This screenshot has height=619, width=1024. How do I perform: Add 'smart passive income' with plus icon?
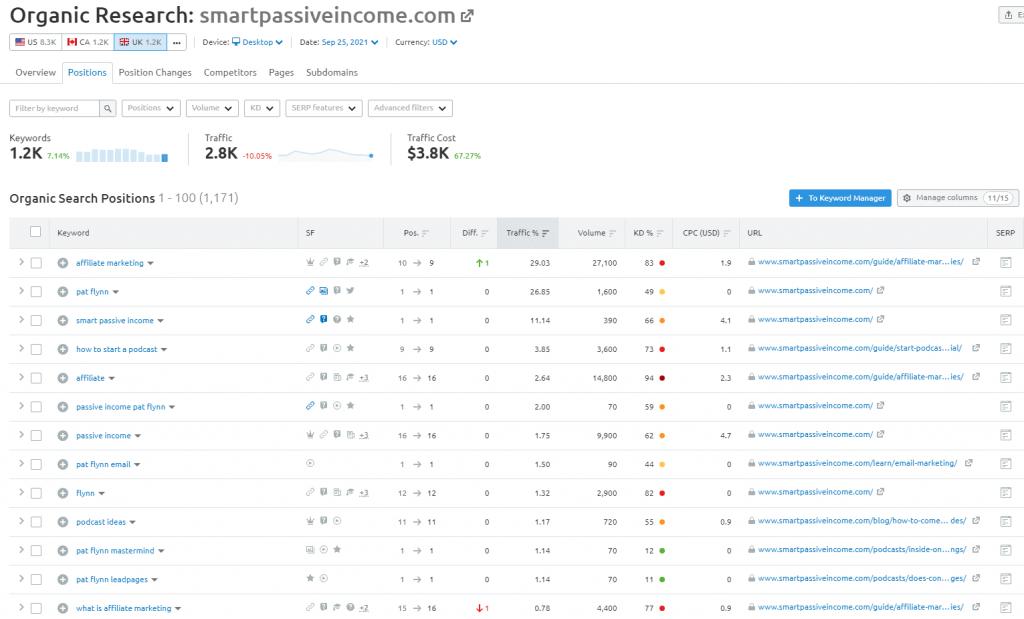pos(63,321)
